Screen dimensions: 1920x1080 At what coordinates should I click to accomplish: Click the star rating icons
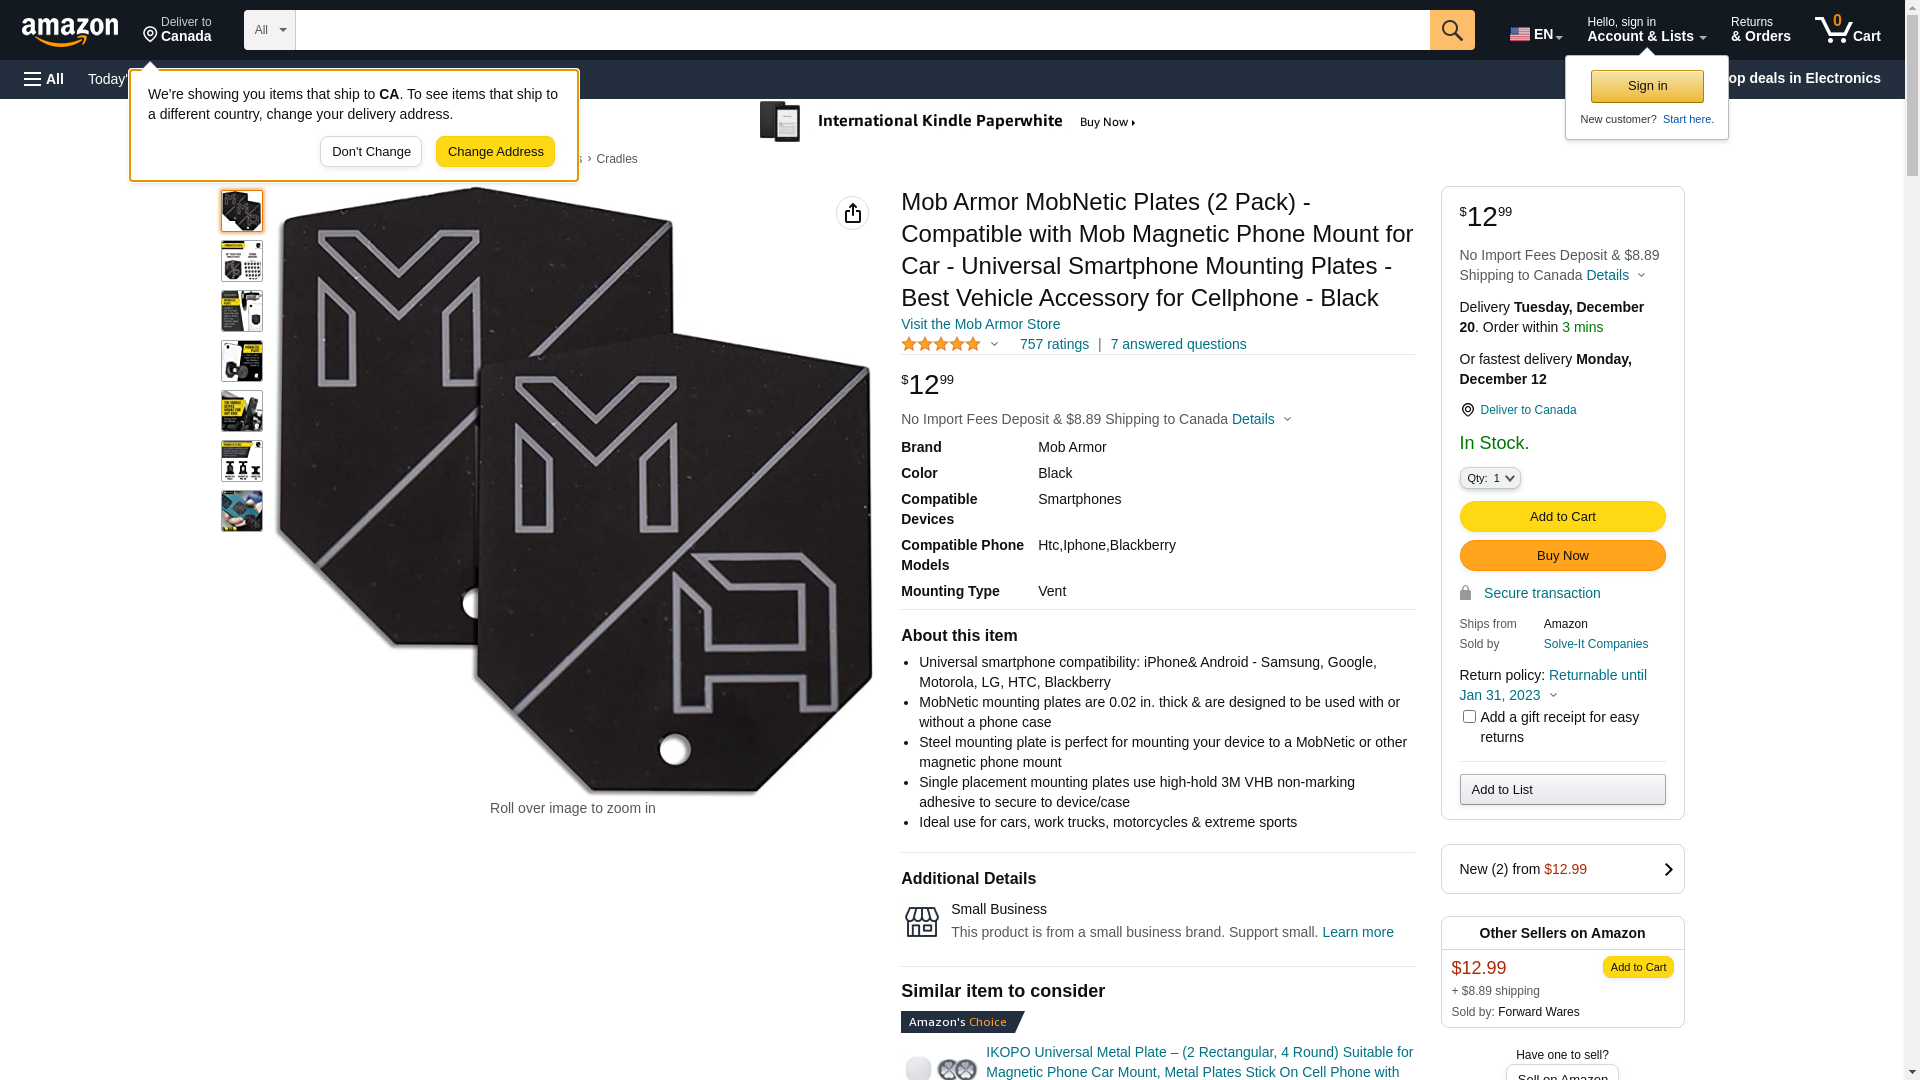coord(941,345)
